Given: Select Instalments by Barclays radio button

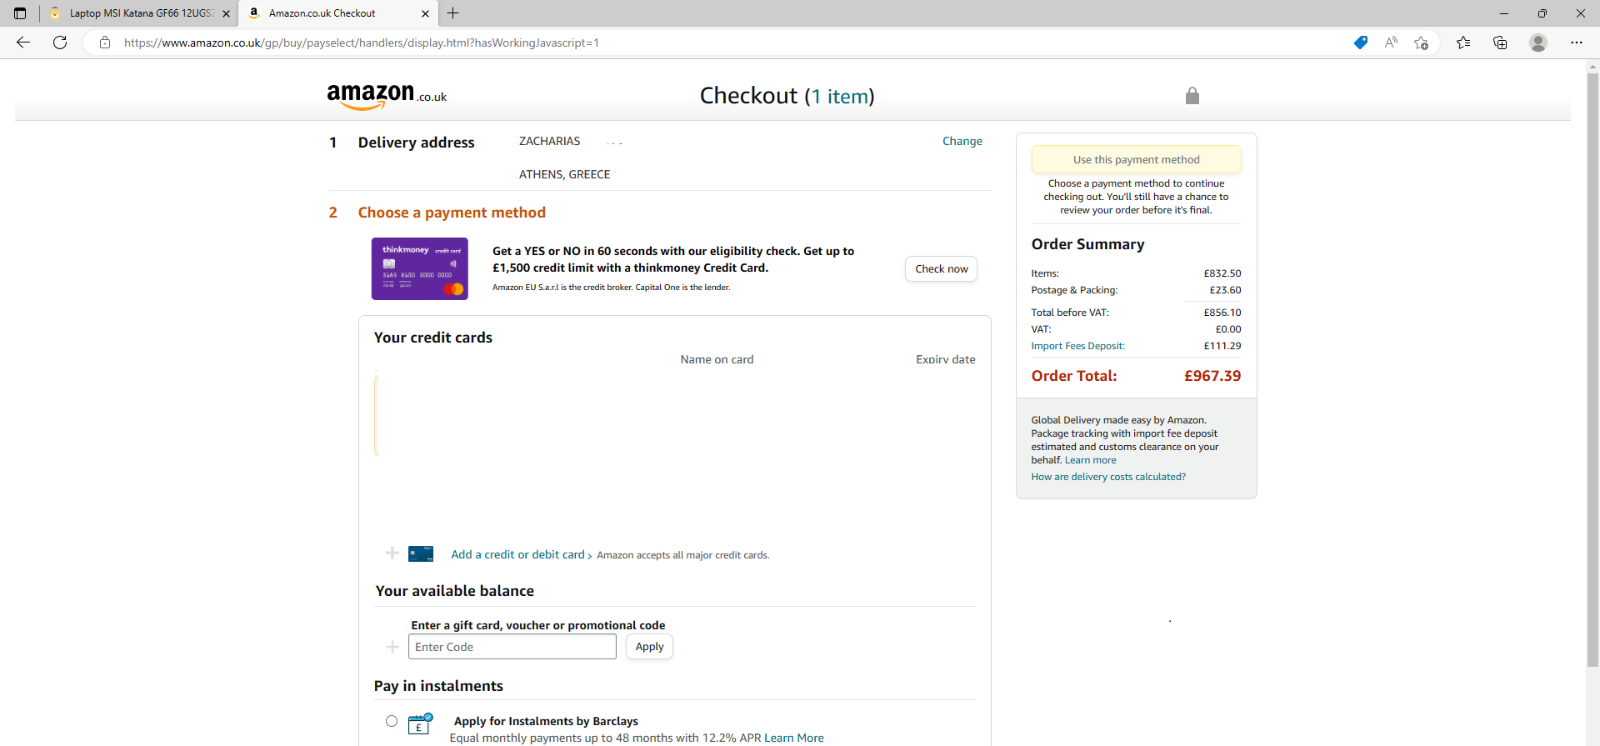Looking at the screenshot, I should coord(391,721).
